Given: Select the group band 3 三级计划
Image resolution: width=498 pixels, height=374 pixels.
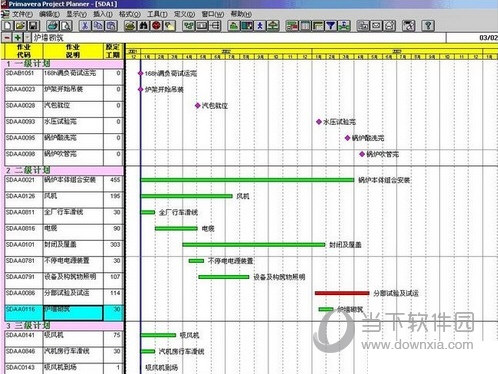Looking at the screenshot, I should tap(64, 325).
